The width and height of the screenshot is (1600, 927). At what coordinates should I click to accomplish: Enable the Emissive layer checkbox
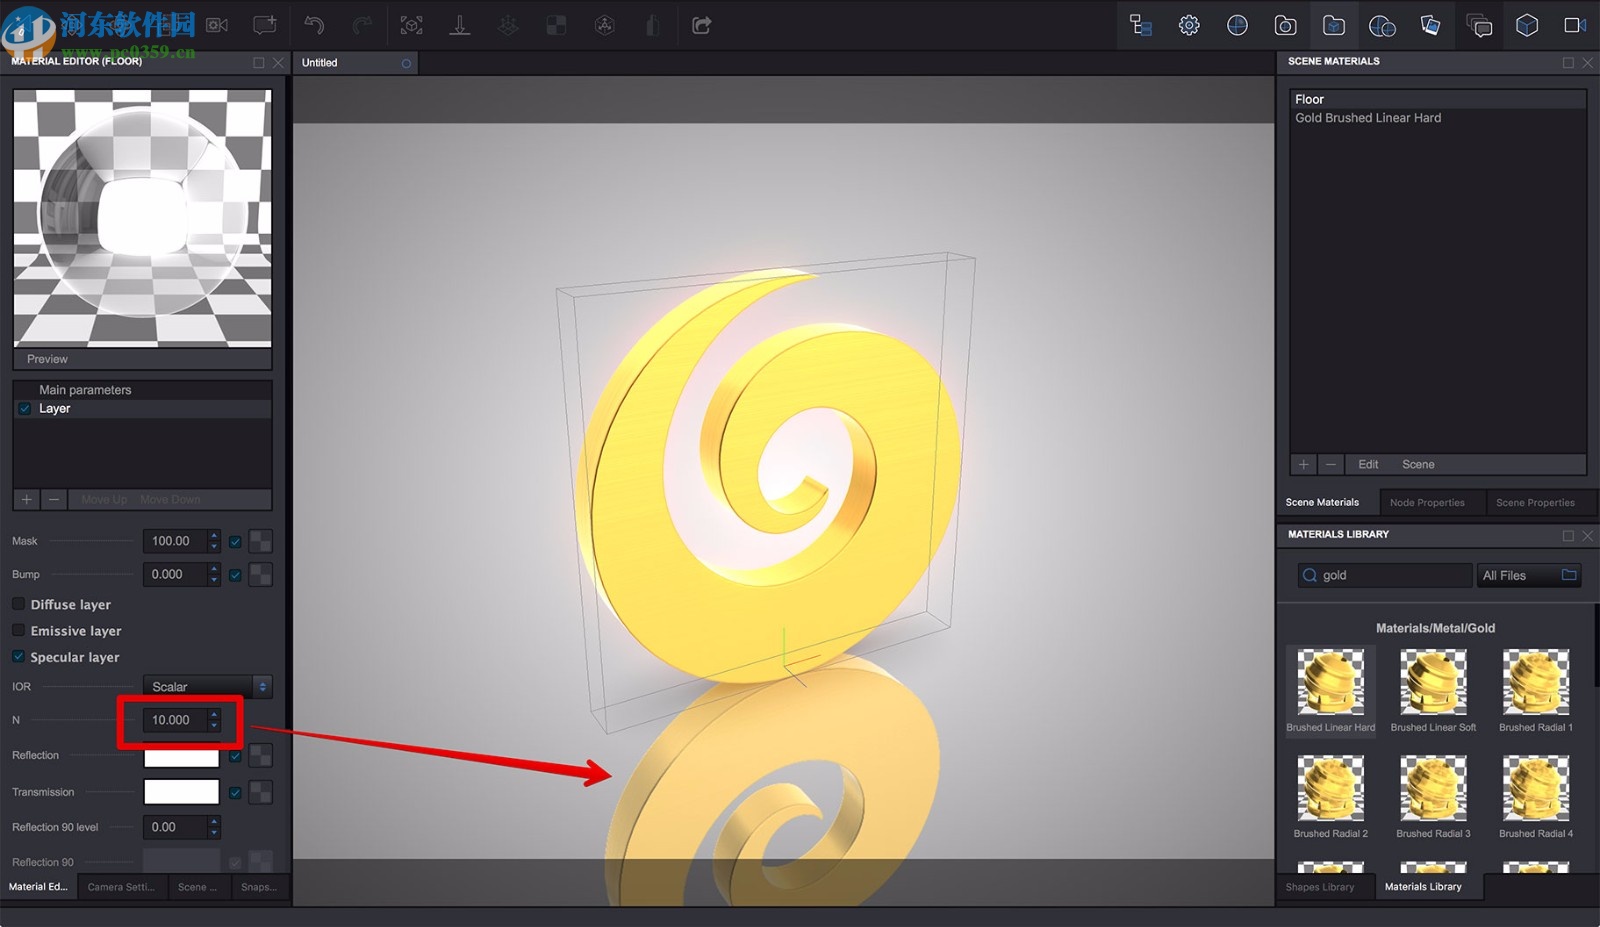pyautogui.click(x=18, y=631)
